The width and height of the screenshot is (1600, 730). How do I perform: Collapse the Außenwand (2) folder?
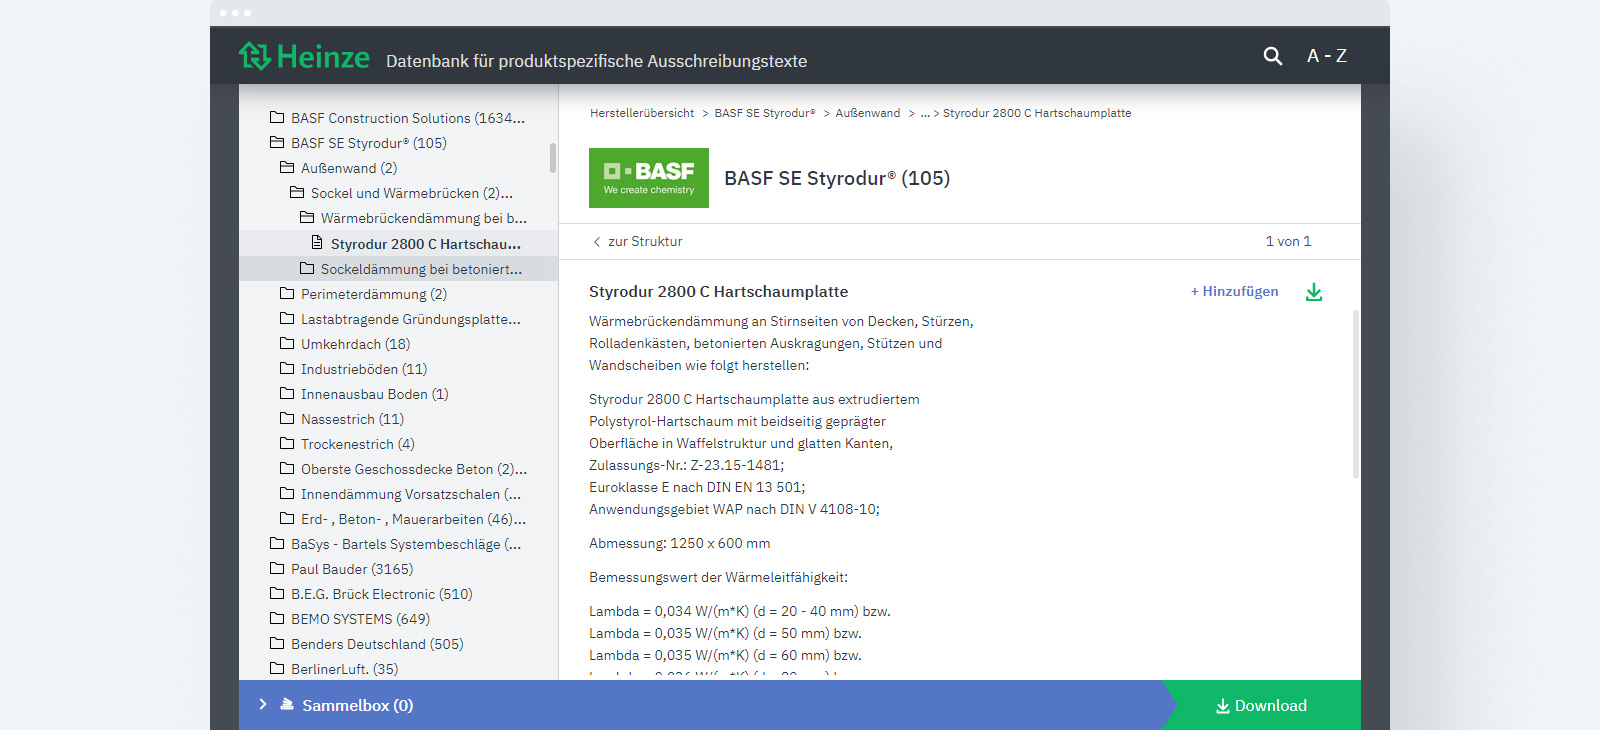pos(338,168)
